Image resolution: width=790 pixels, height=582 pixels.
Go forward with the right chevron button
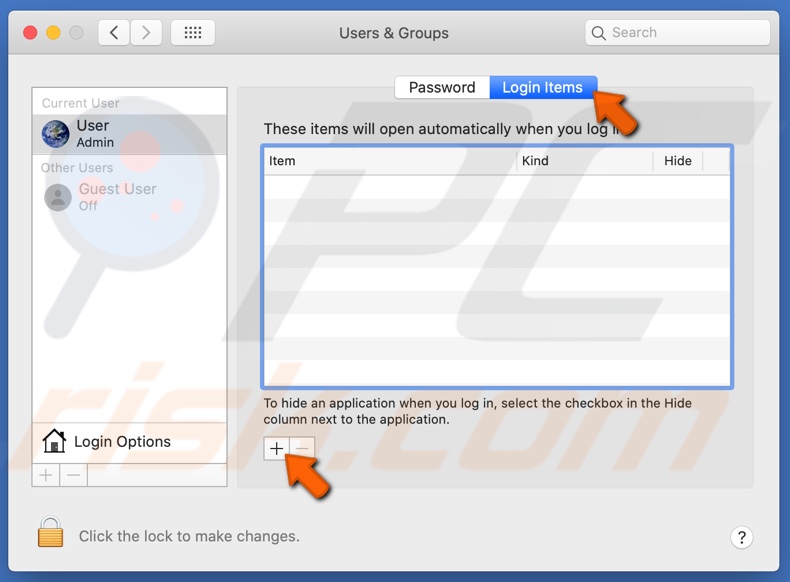tap(146, 33)
